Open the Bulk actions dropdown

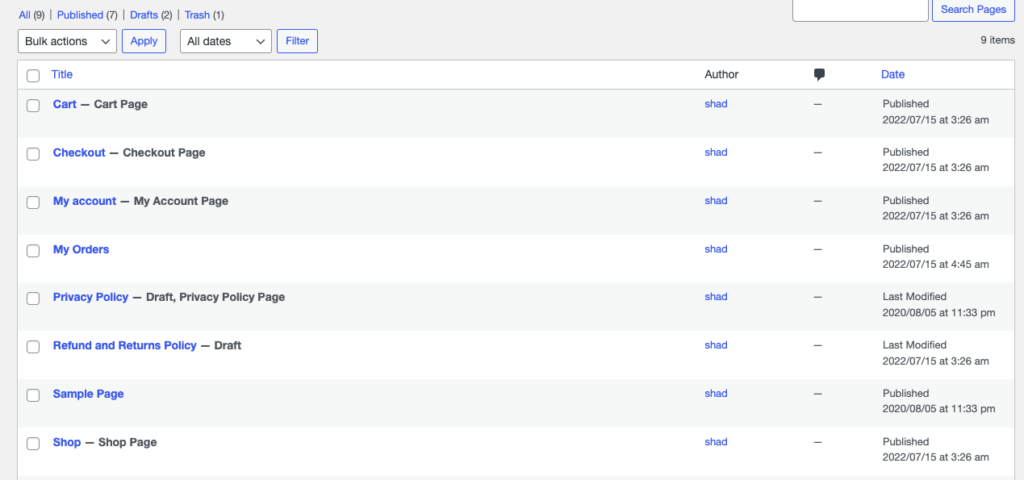tap(67, 41)
